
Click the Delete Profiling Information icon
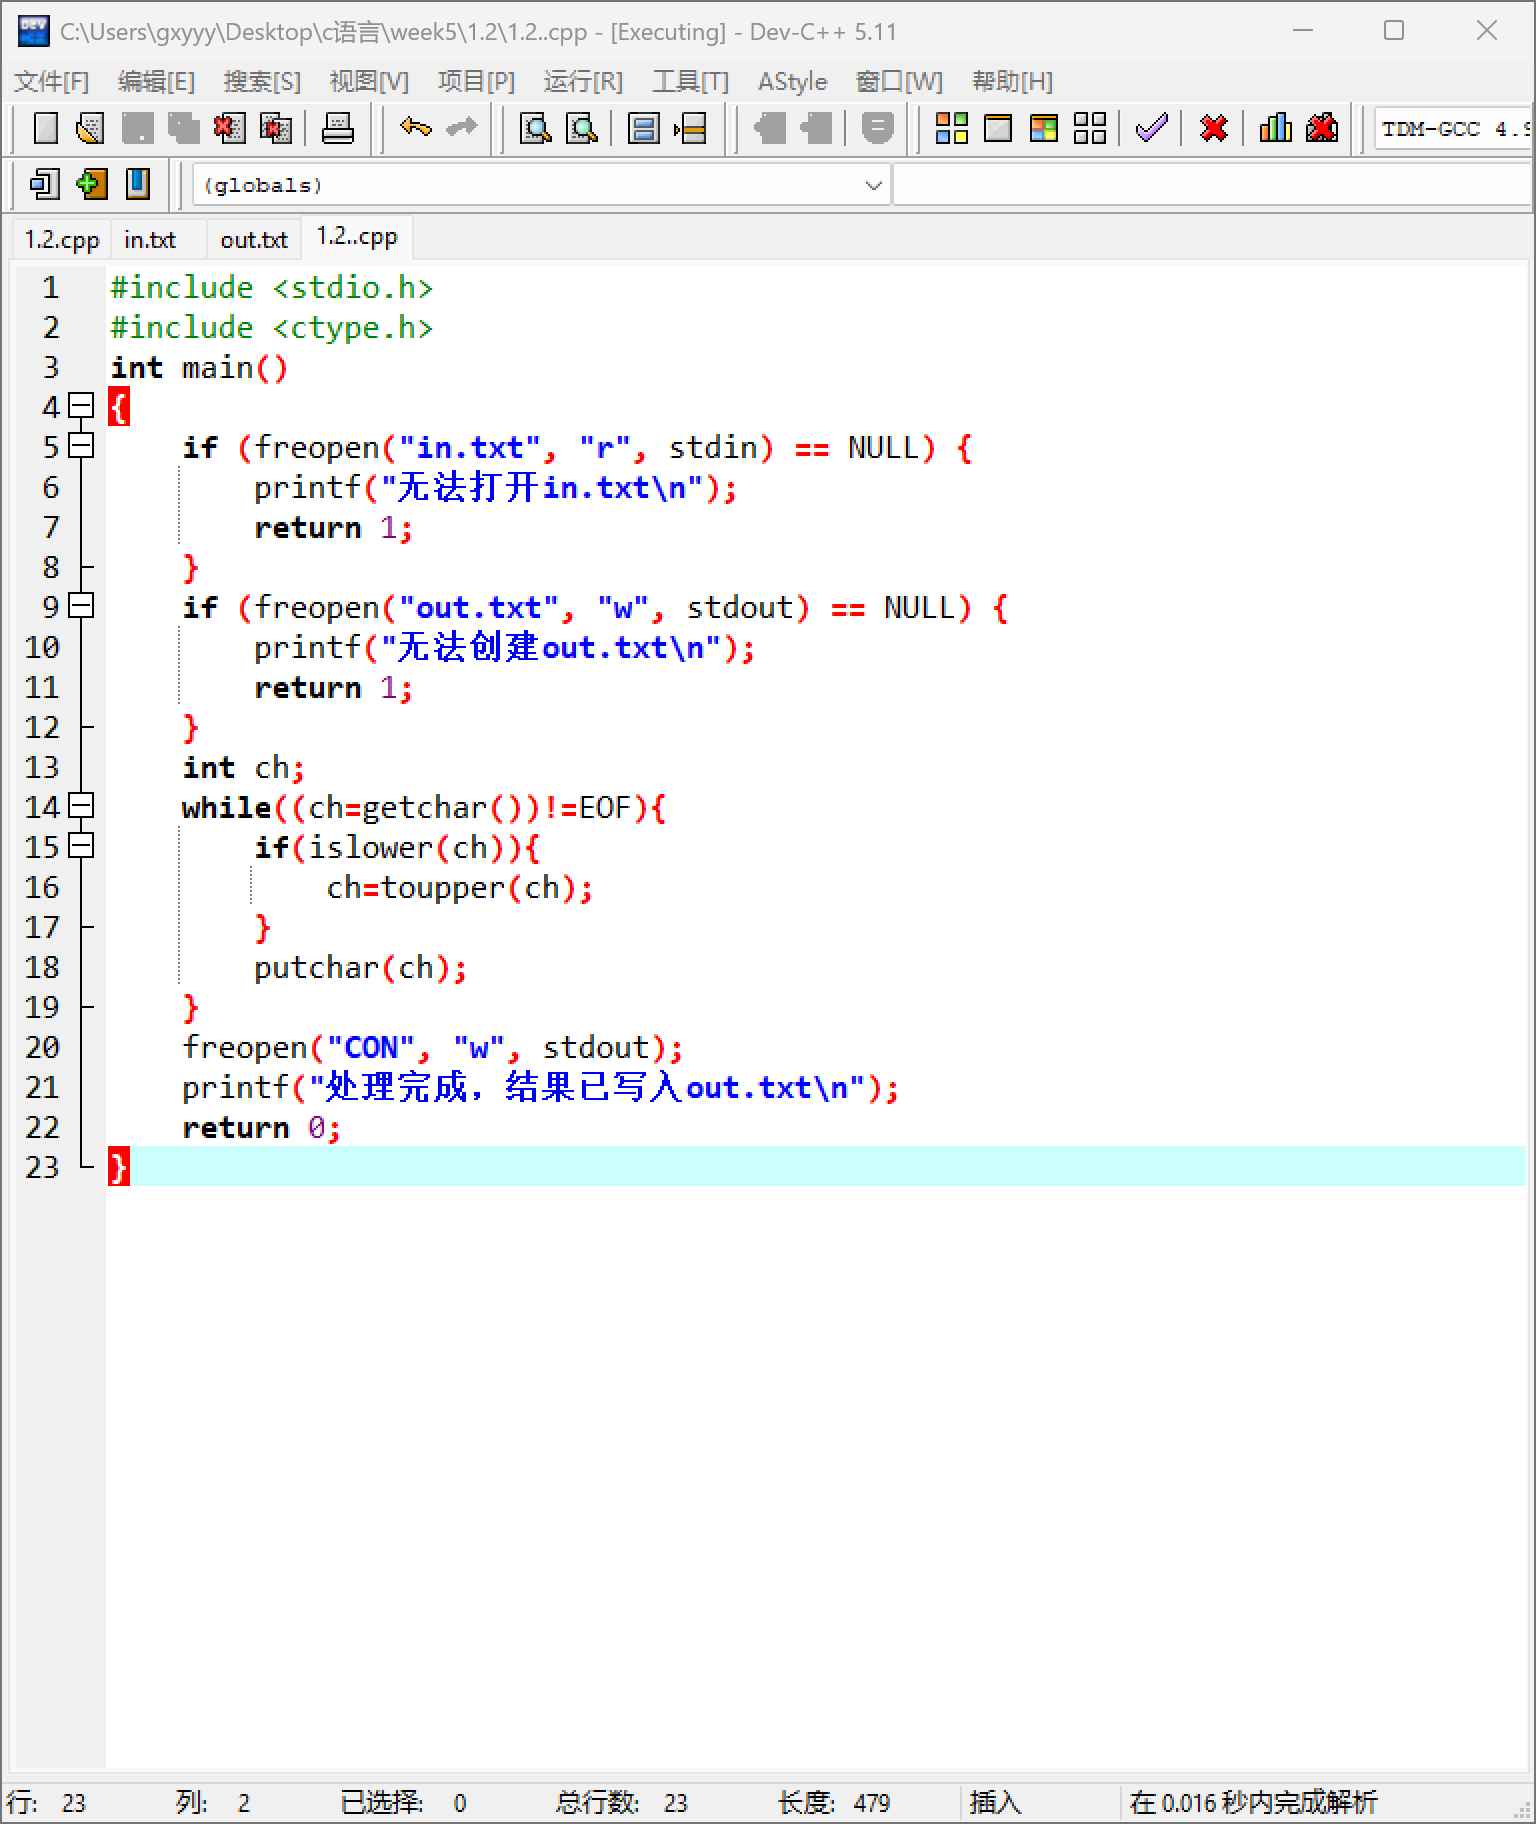coord(1322,128)
